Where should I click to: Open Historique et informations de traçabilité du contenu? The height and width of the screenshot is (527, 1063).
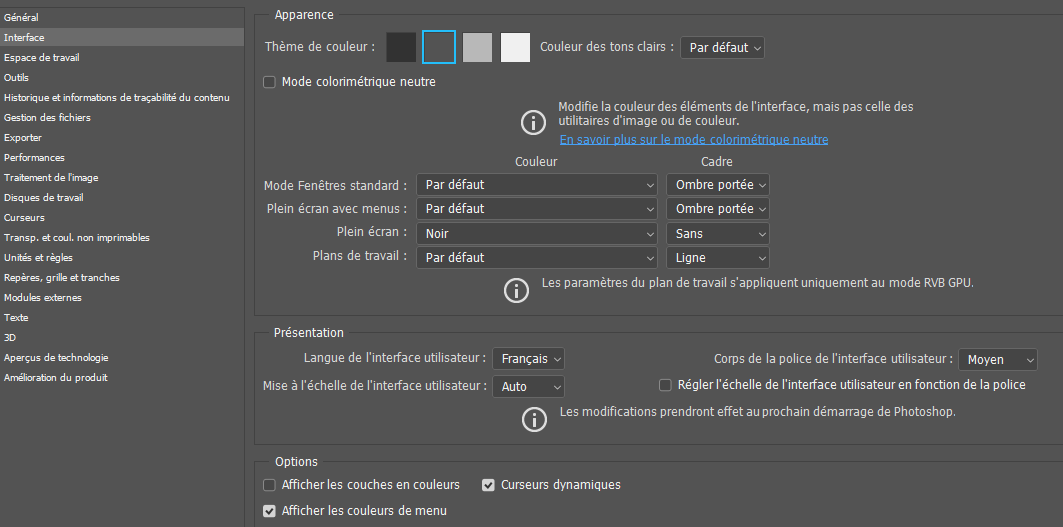pyautogui.click(x=122, y=98)
